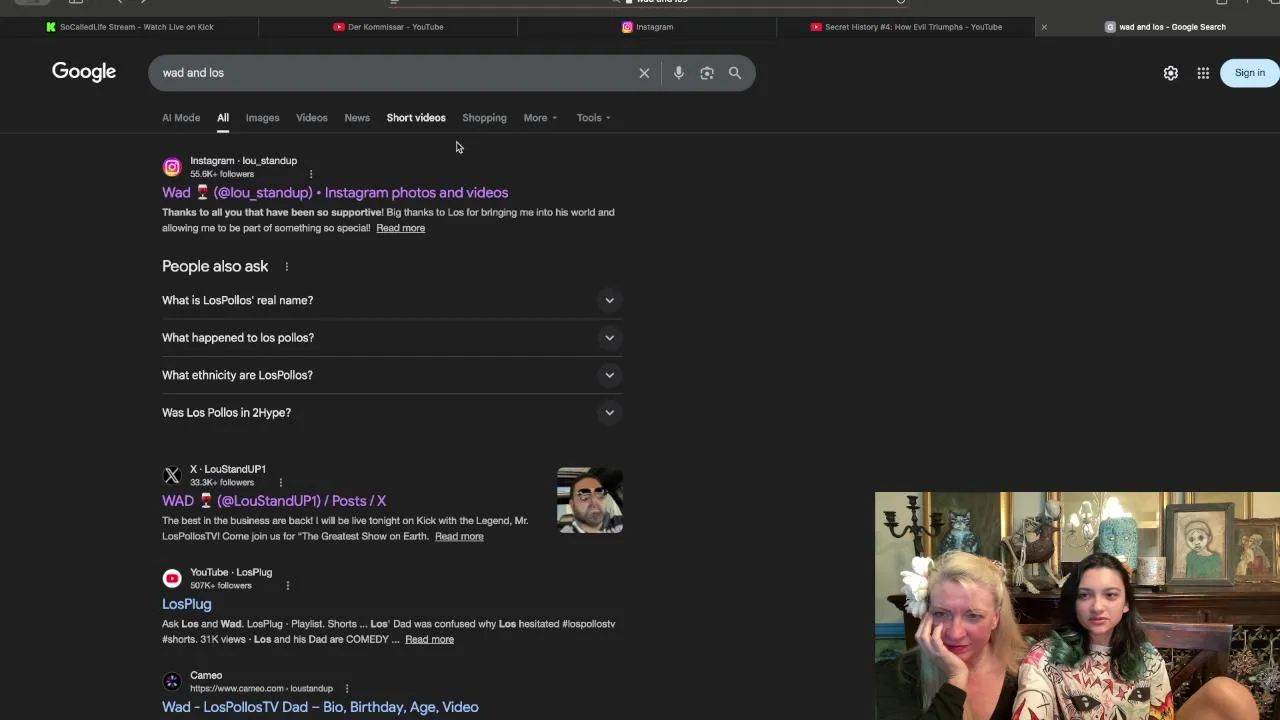Click the thumbnail photo beside X result
Screen dimensions: 1280x720
tap(590, 500)
